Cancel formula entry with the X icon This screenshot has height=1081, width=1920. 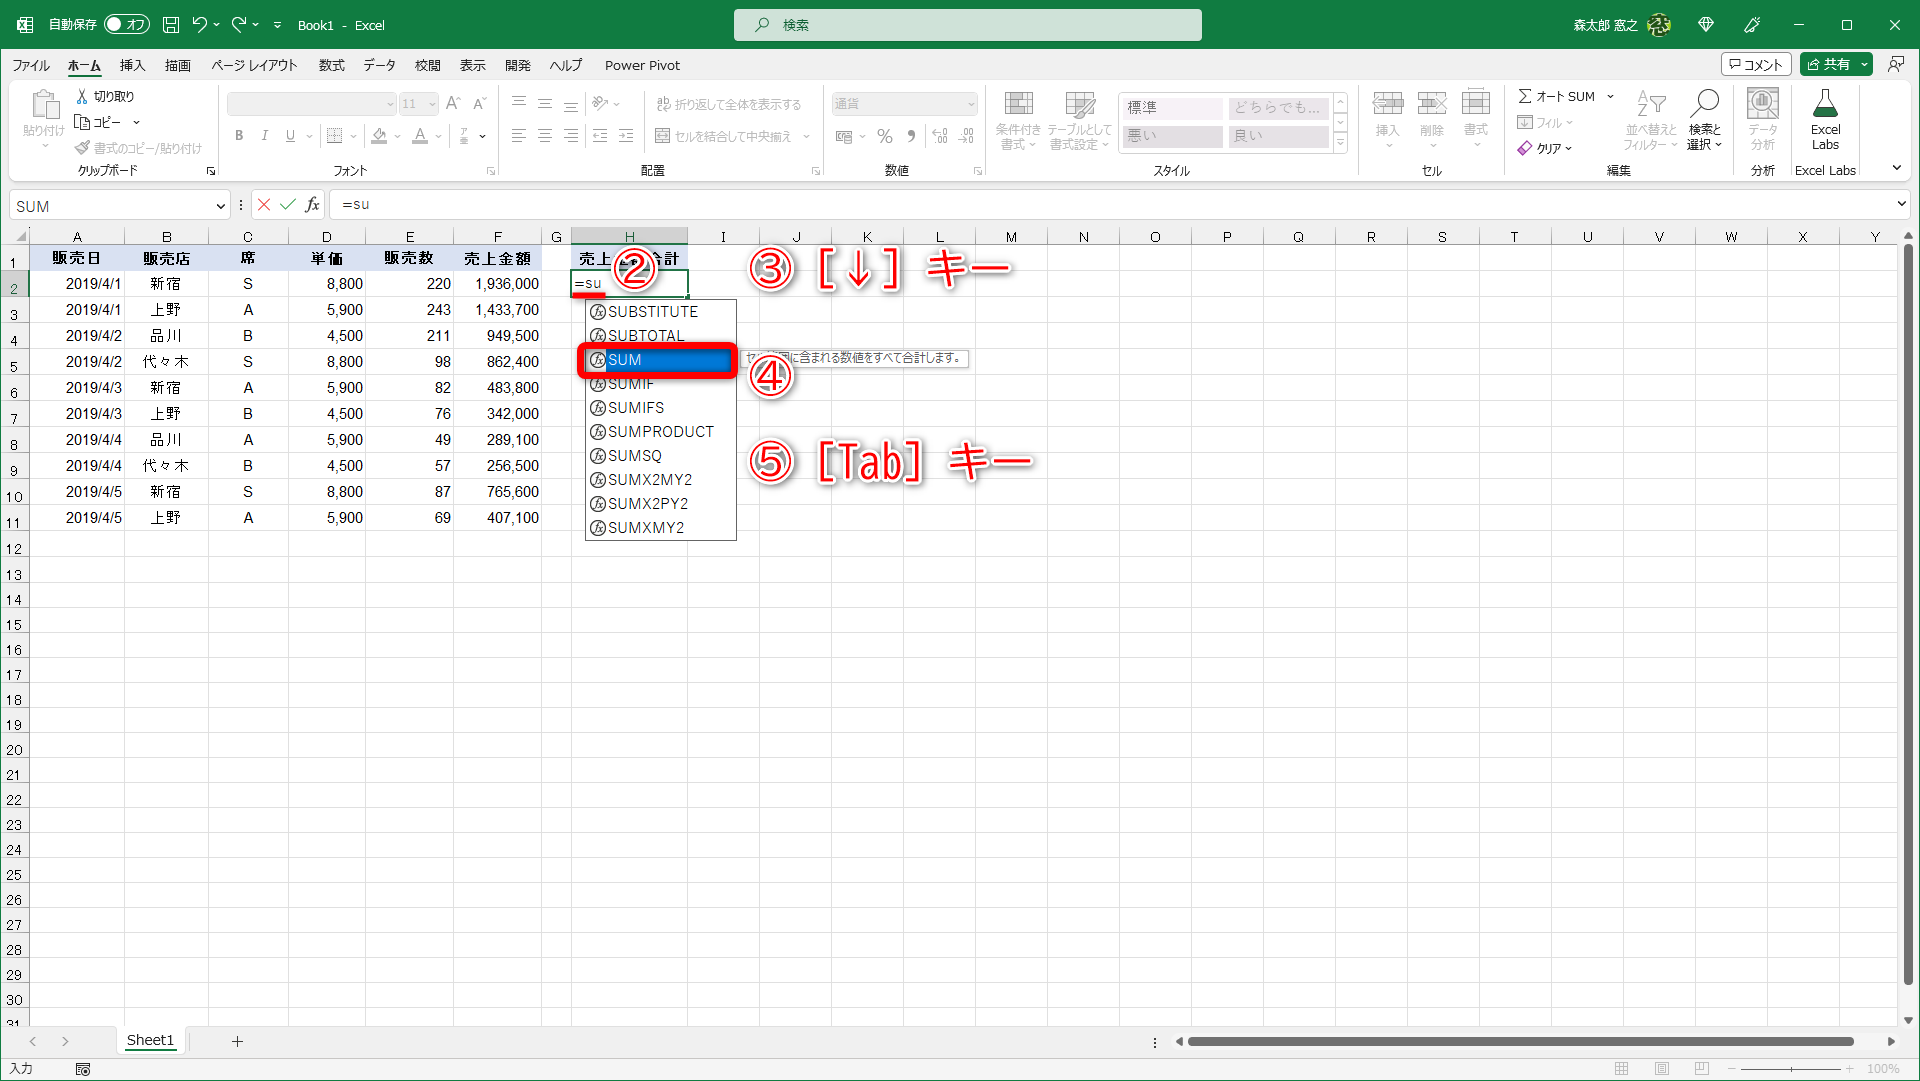[264, 205]
